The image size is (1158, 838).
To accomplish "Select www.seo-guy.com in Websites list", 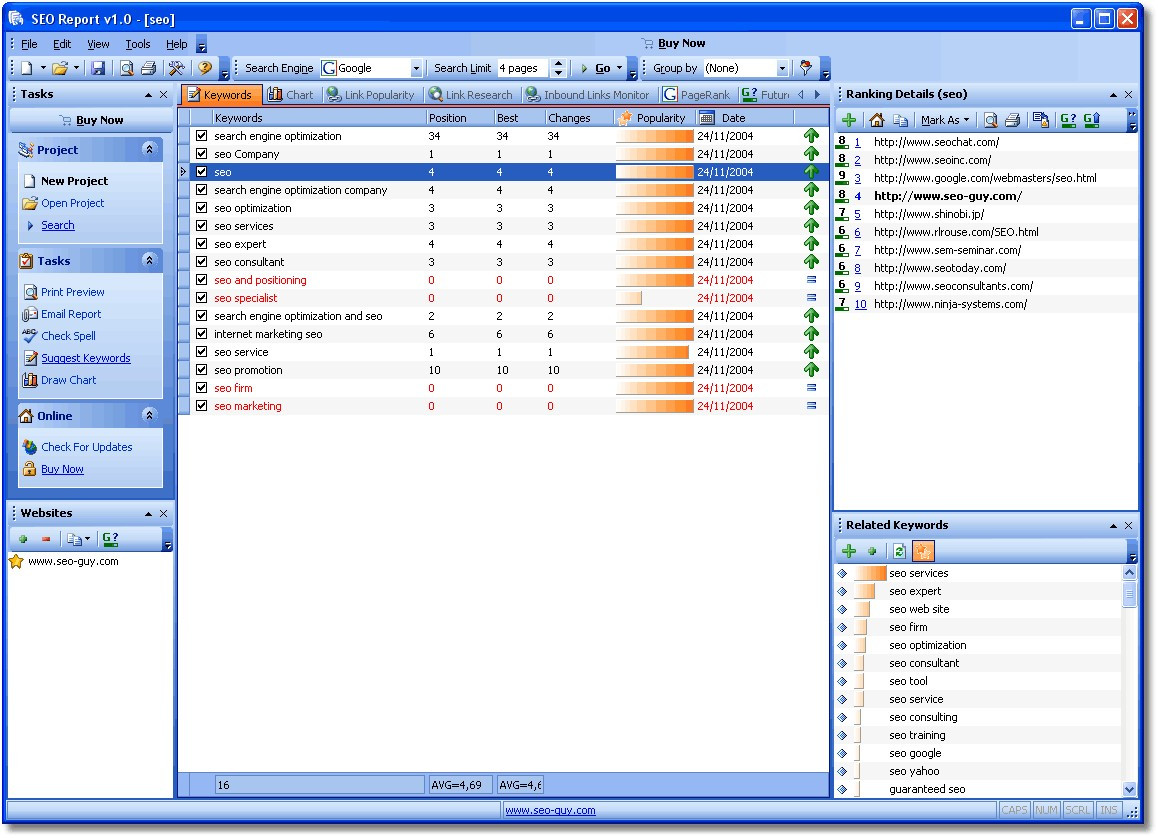I will tap(73, 561).
